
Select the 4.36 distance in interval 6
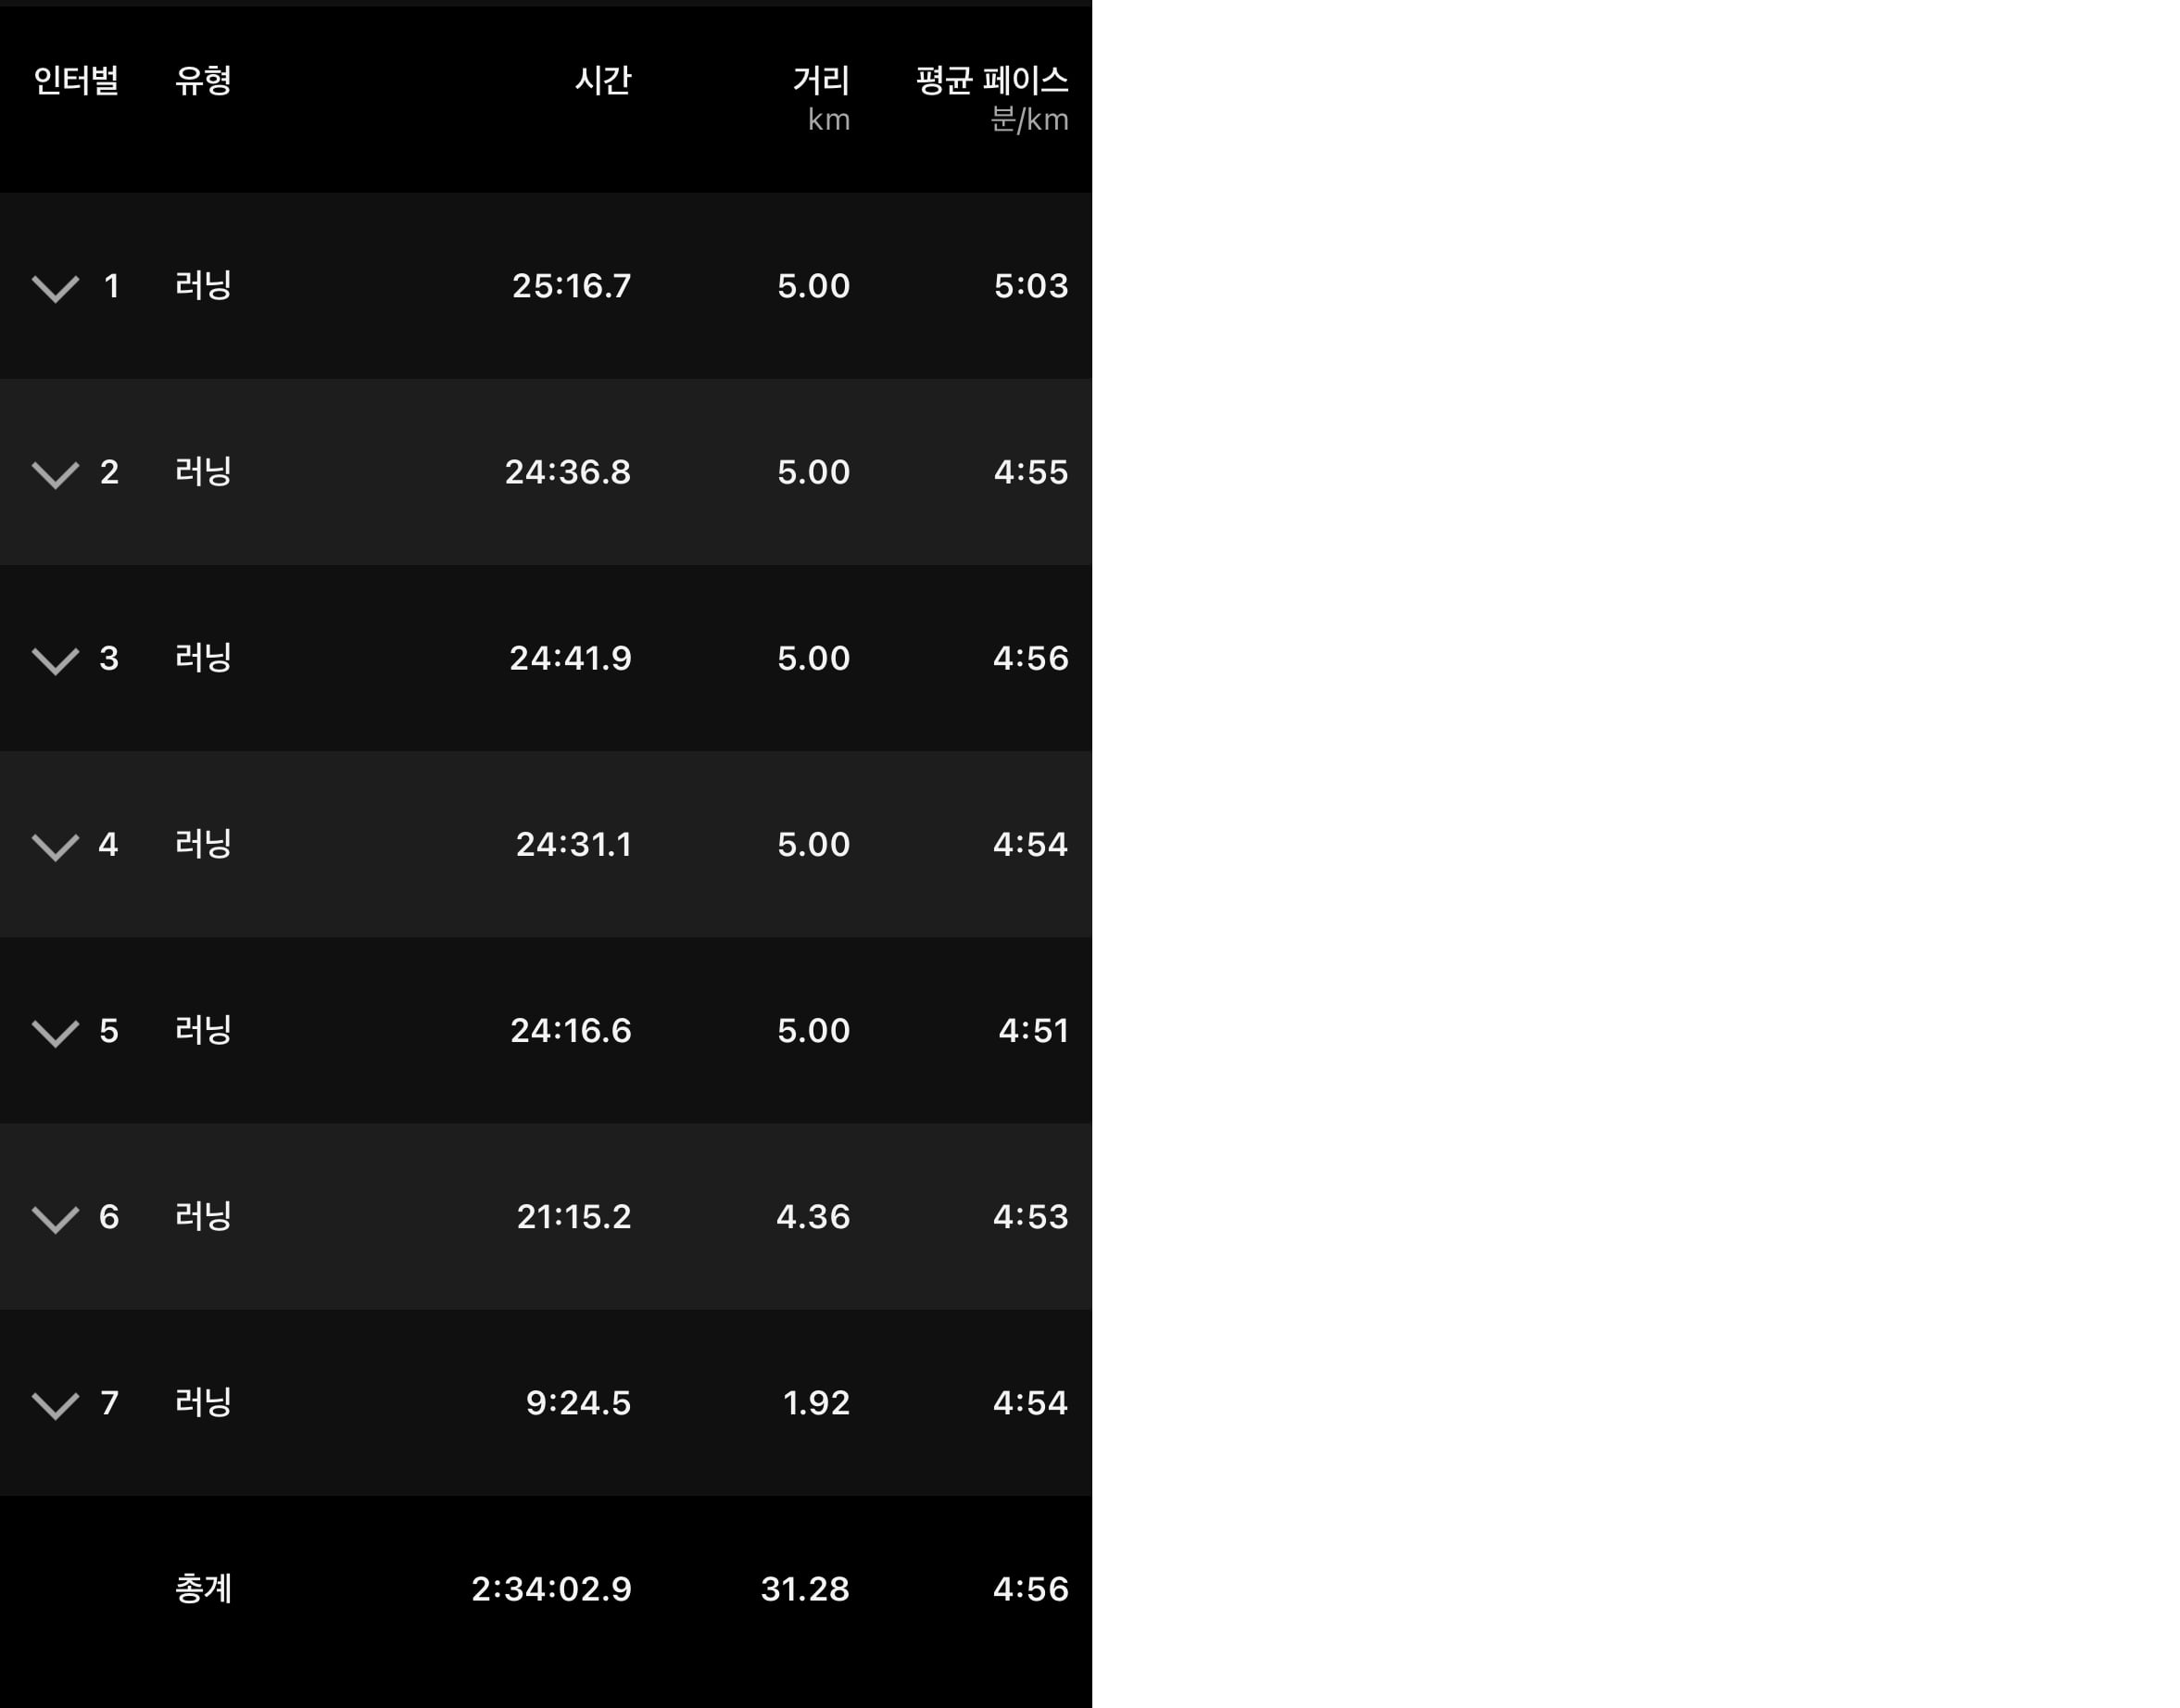coord(813,1217)
